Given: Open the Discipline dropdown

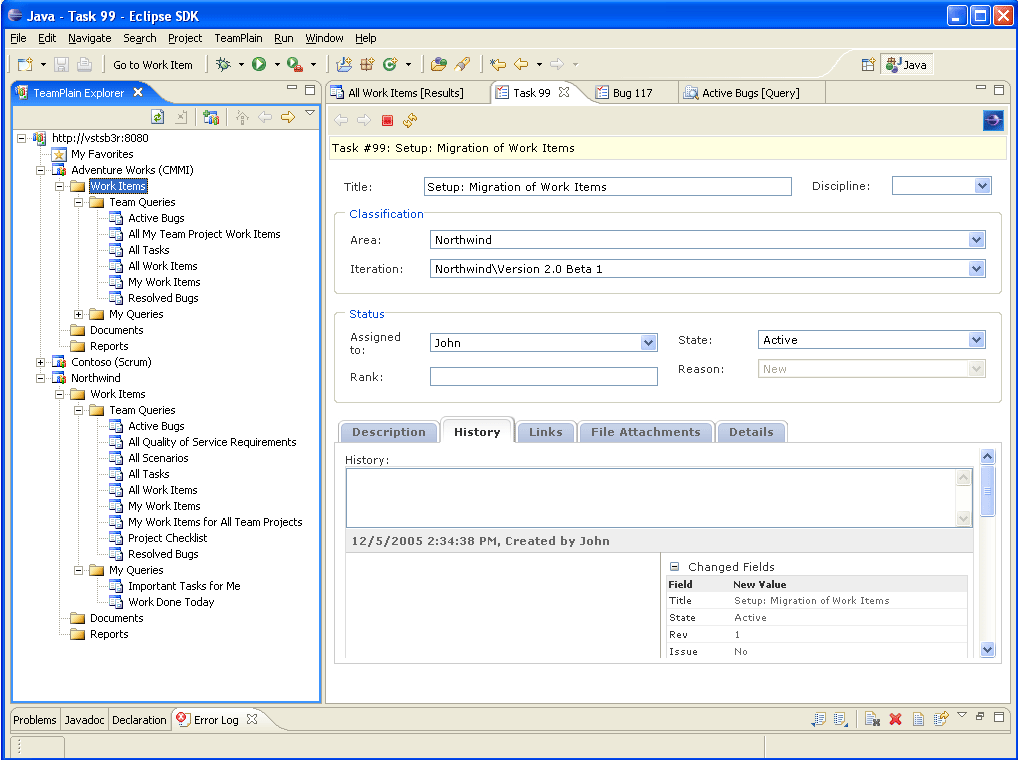Looking at the screenshot, I should pos(982,186).
